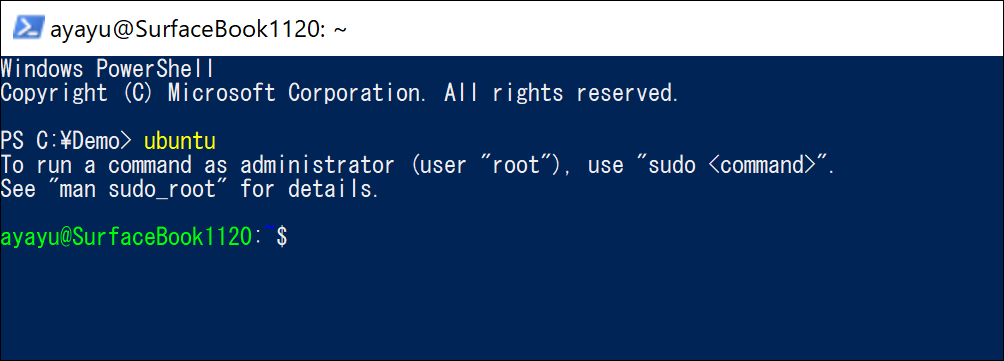
Task: Click the window title ayayu@SurfaceBook1120: ~
Action: coord(198,29)
